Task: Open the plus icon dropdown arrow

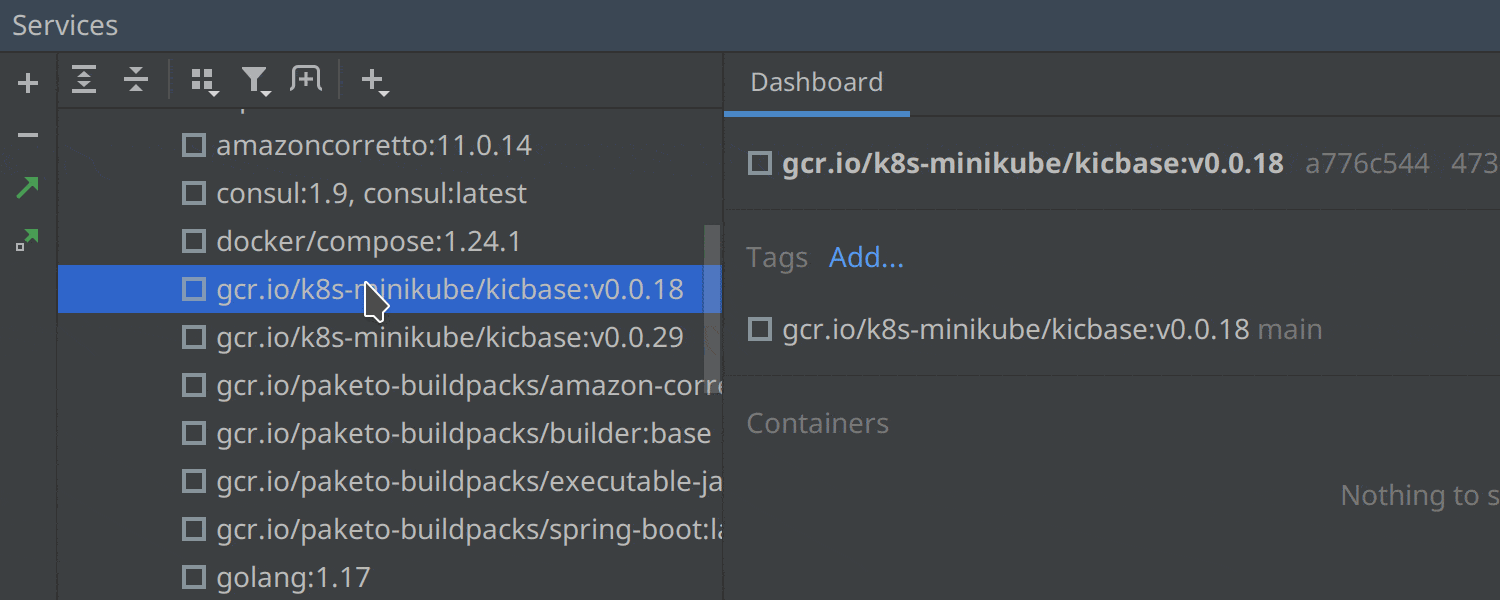Action: coord(383,93)
